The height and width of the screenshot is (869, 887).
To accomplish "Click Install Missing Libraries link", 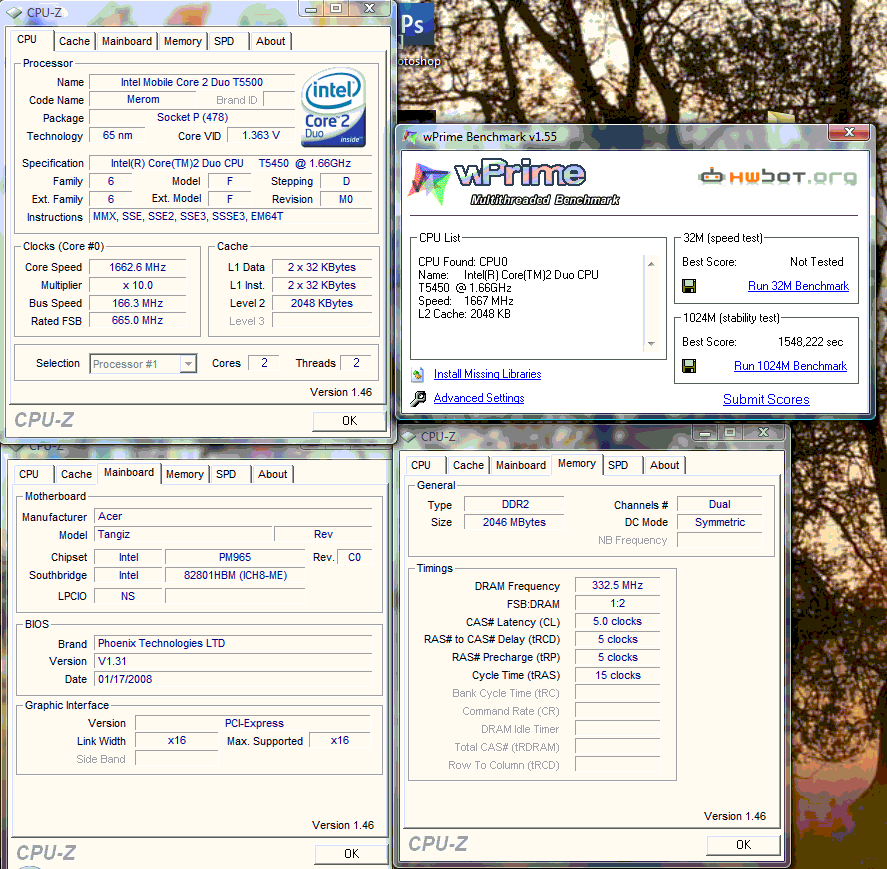I will coord(487,374).
